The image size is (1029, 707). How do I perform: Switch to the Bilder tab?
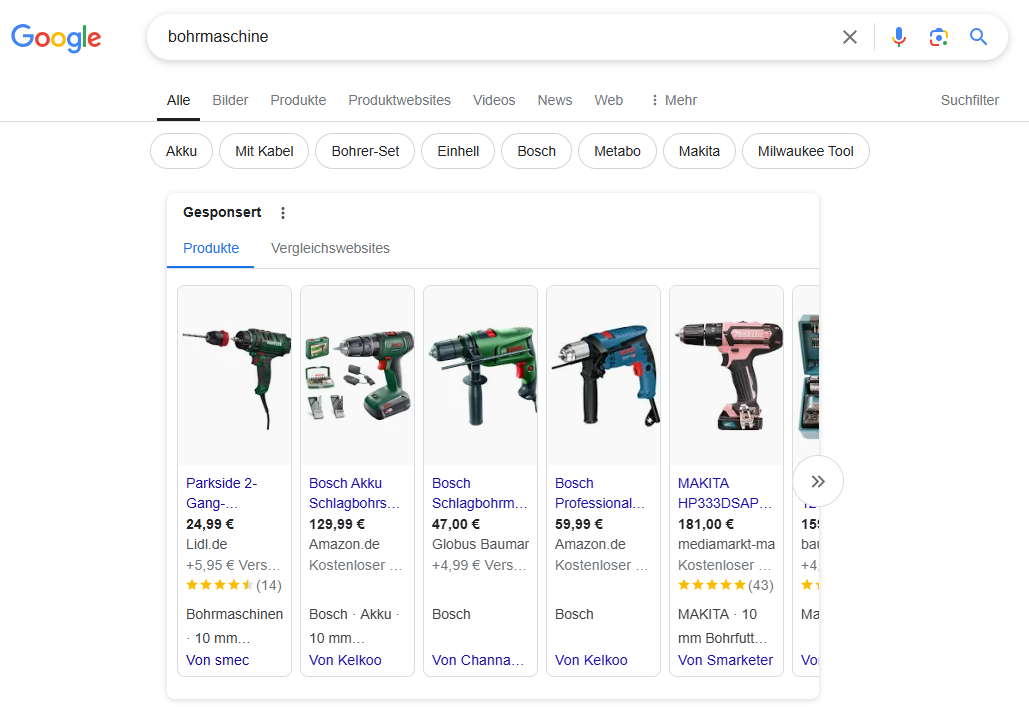(230, 100)
